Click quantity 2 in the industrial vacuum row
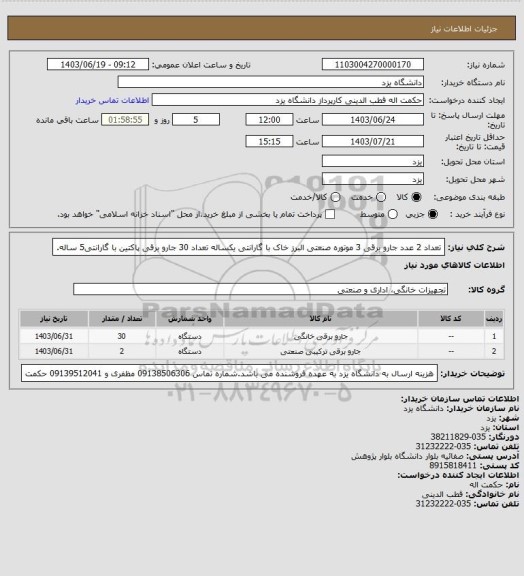The height and width of the screenshot is (576, 524). coord(122,352)
